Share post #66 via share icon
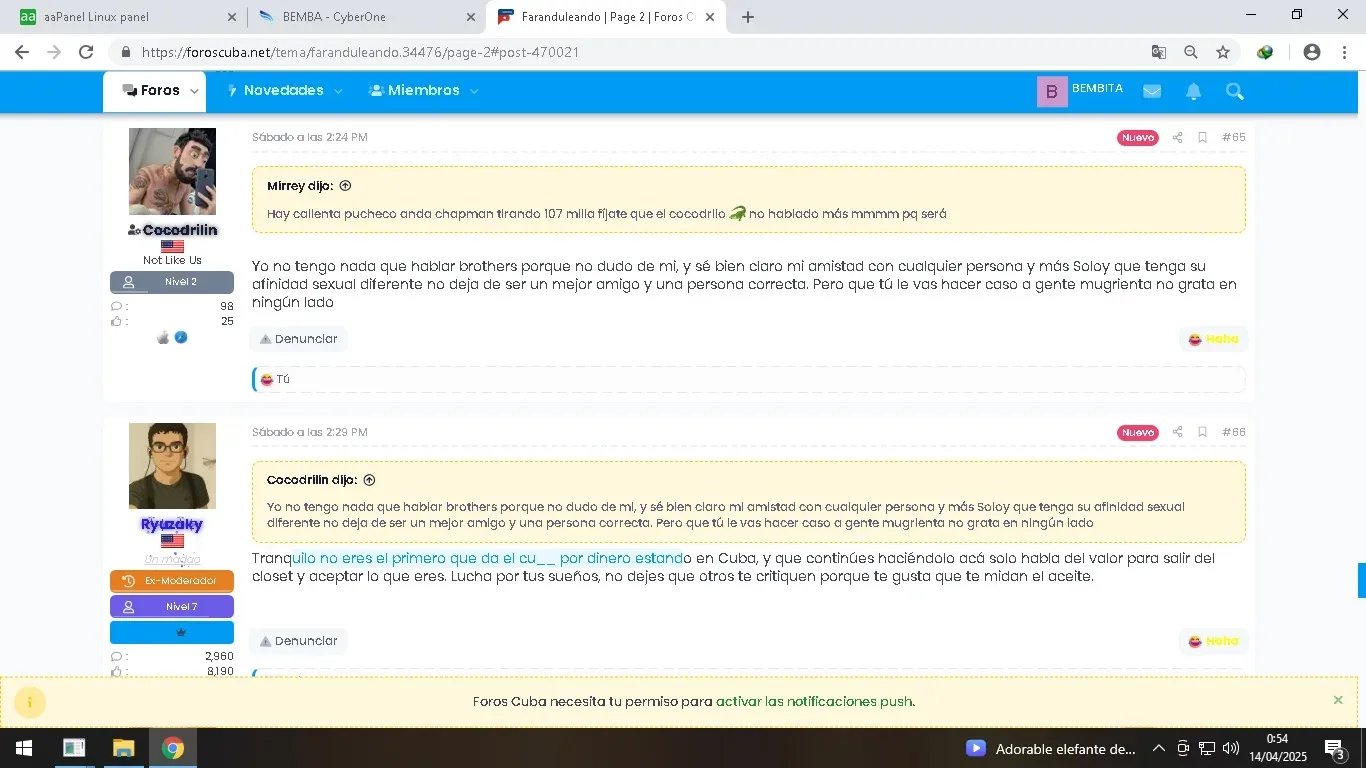The image size is (1366, 768). [x=1177, y=433]
